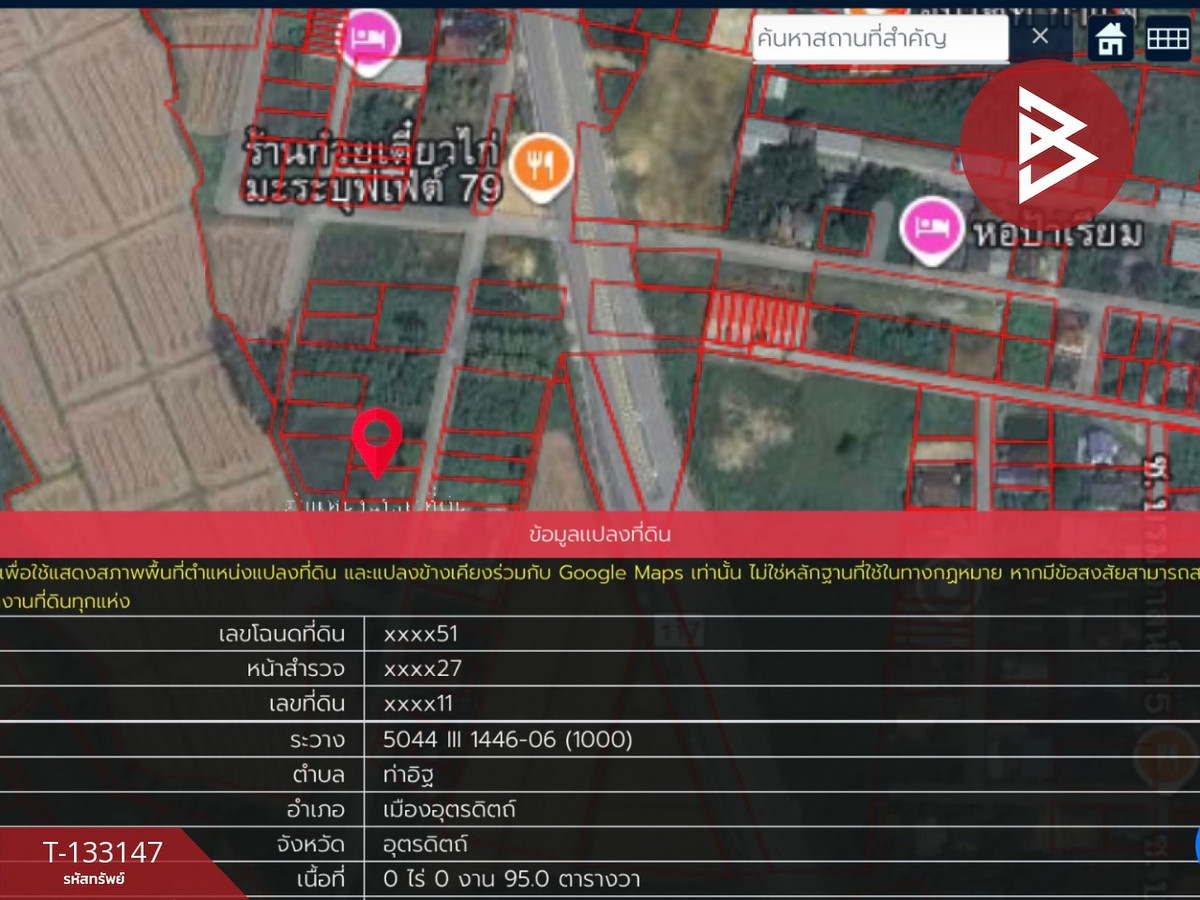
Task: Click the หน้าสำรวจ value xxxx27
Action: coord(423,669)
